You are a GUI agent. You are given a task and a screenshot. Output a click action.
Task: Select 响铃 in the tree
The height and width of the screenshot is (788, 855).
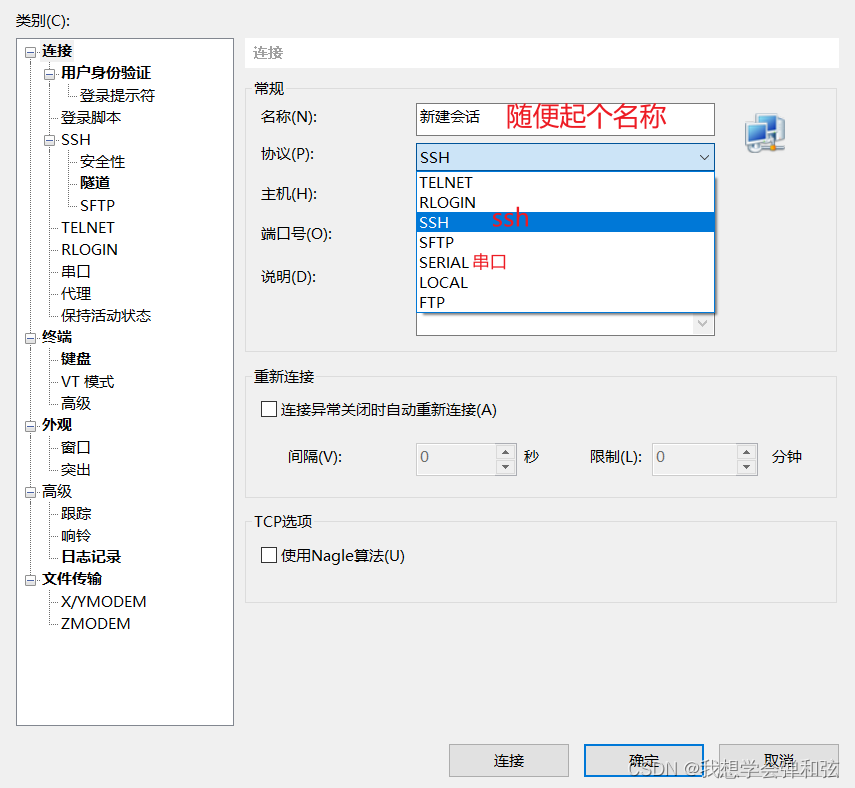pos(76,536)
